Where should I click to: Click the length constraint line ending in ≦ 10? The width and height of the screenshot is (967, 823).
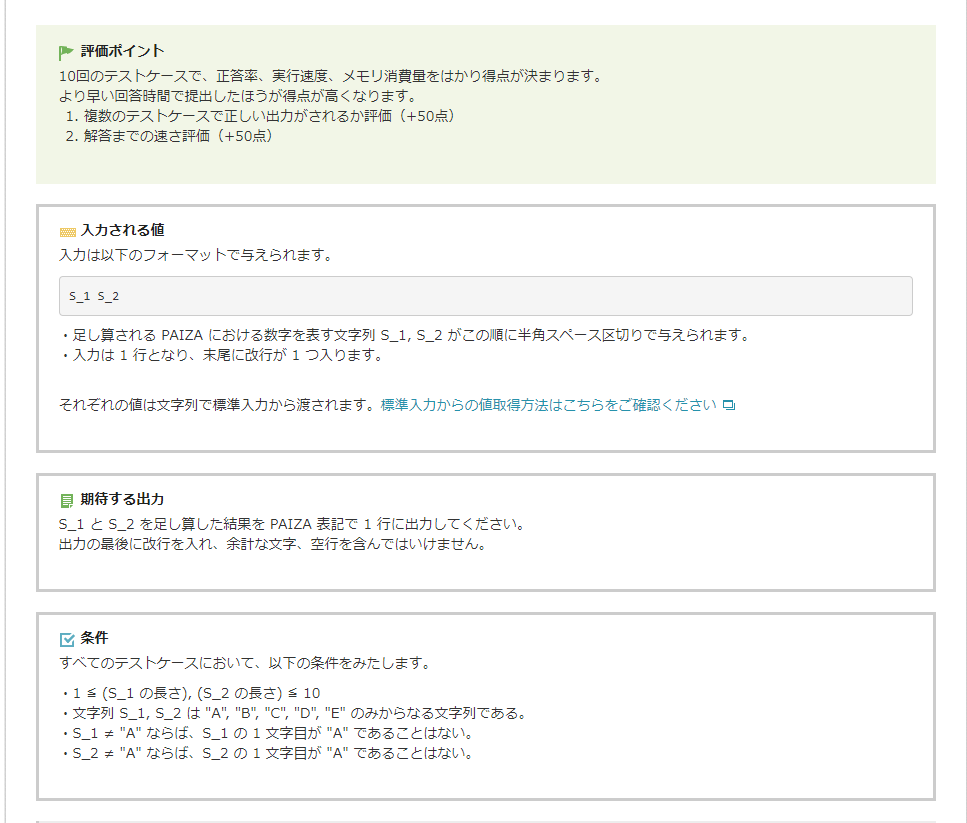pyautogui.click(x=190, y=693)
